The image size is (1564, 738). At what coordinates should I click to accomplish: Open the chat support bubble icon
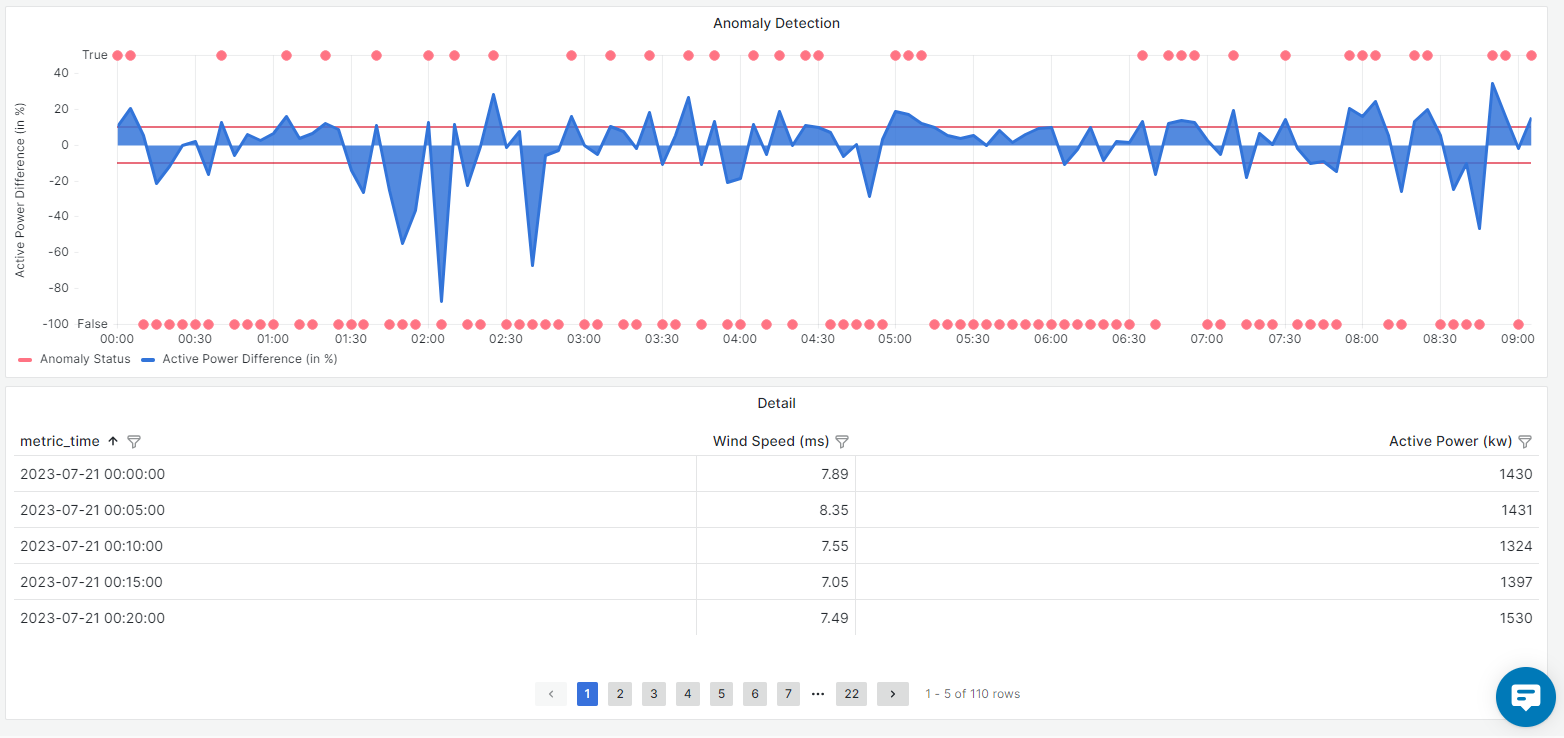coord(1525,696)
